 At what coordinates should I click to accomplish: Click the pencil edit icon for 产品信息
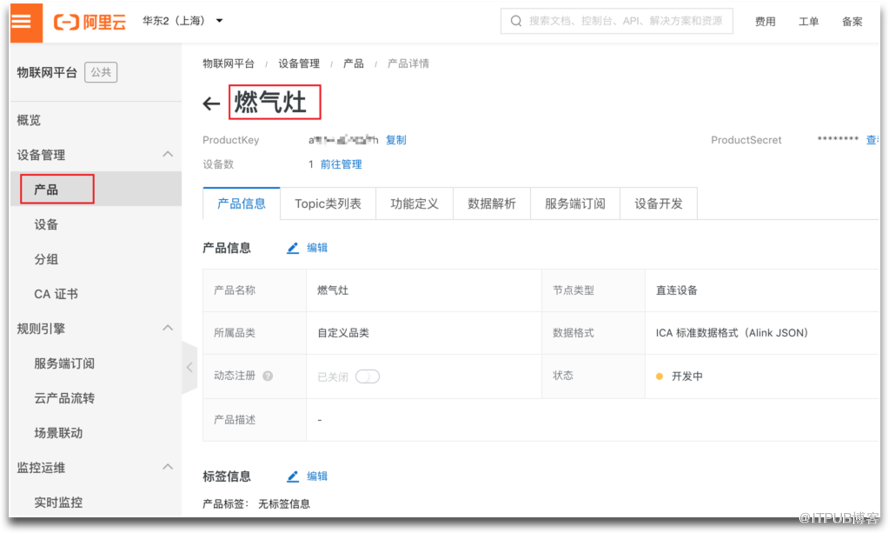(293, 248)
